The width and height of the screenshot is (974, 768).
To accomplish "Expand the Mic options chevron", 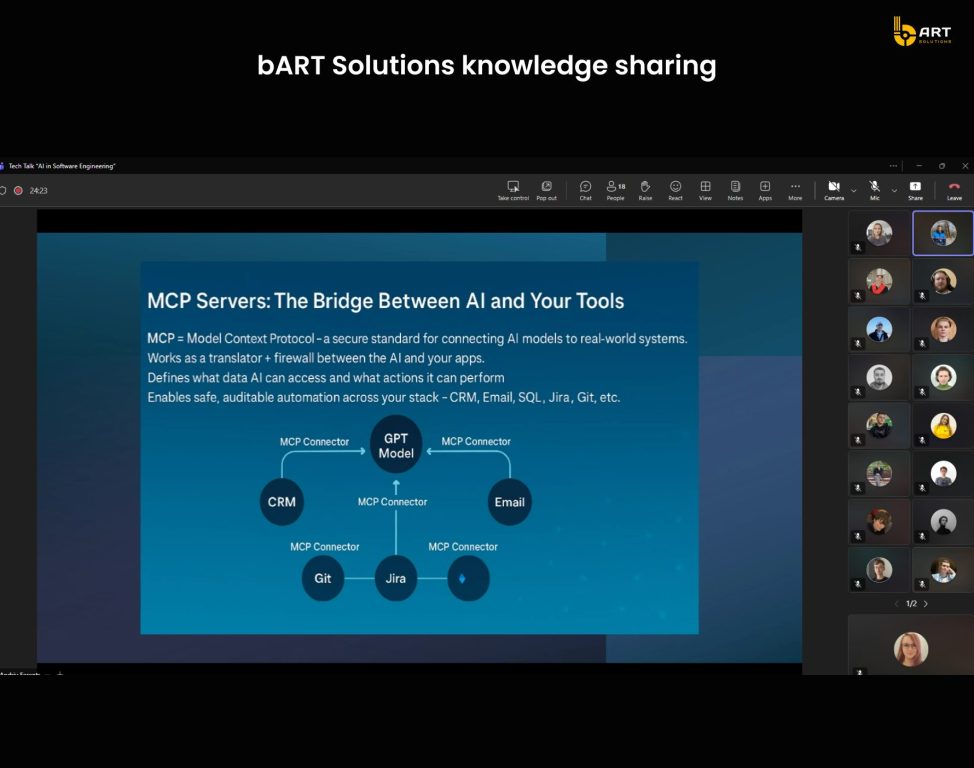I will 894,190.
